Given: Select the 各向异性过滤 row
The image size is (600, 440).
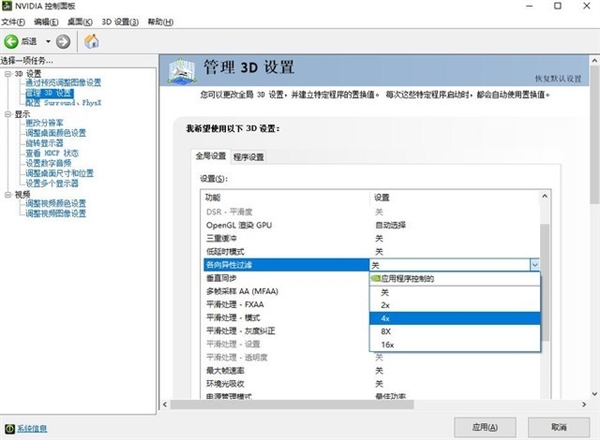Looking at the screenshot, I should pos(286,265).
